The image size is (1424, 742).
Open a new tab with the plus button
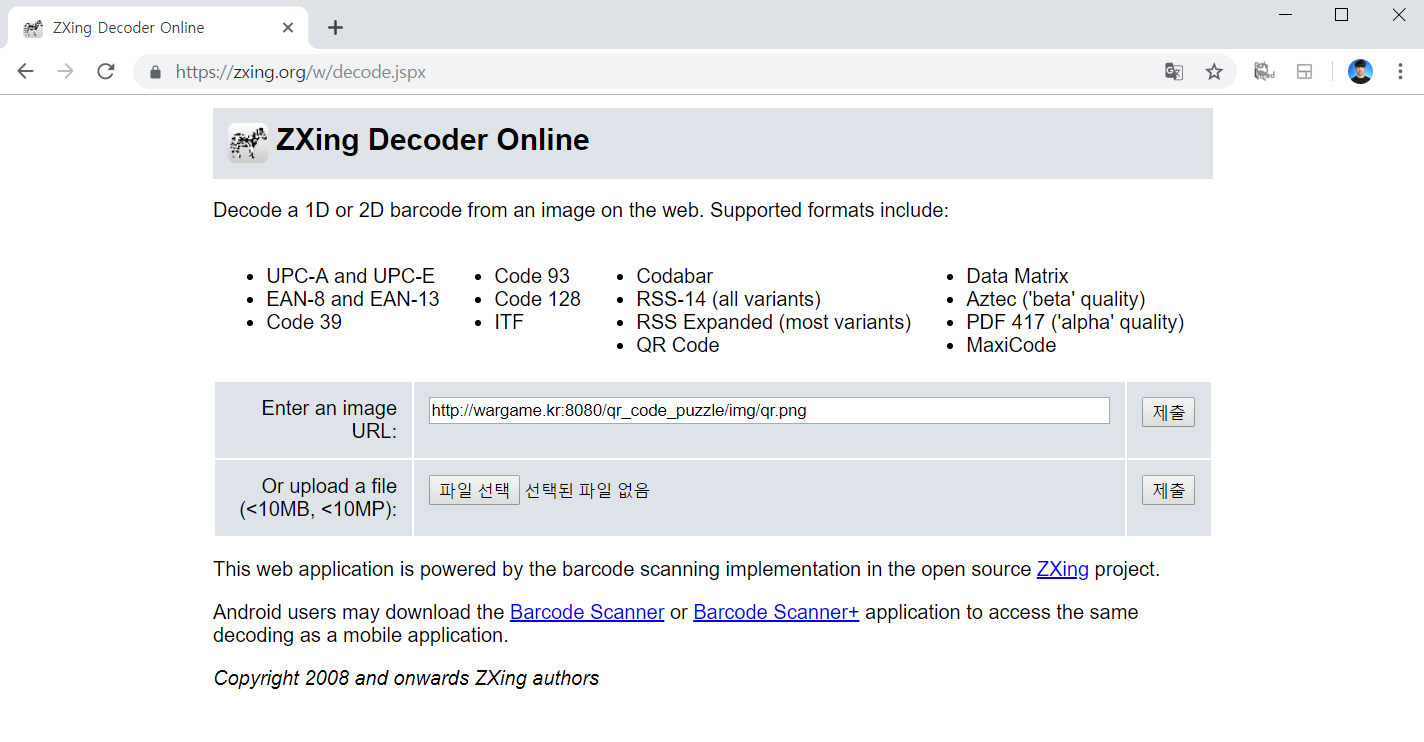[336, 28]
